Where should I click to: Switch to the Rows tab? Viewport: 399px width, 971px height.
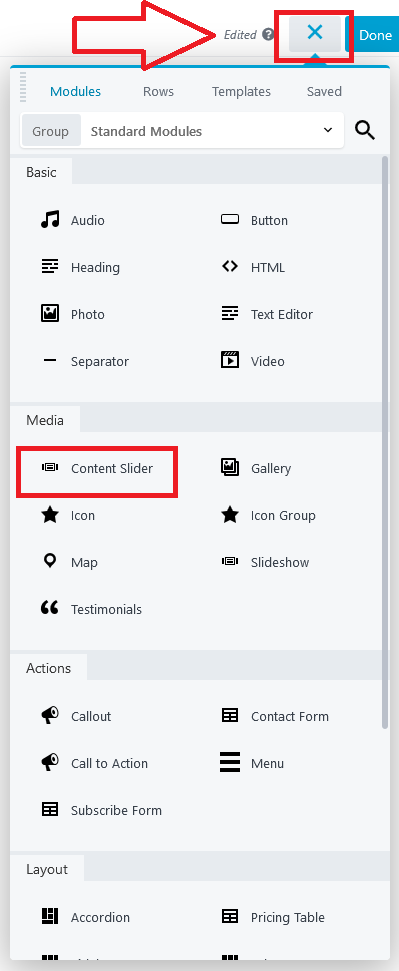click(x=158, y=92)
